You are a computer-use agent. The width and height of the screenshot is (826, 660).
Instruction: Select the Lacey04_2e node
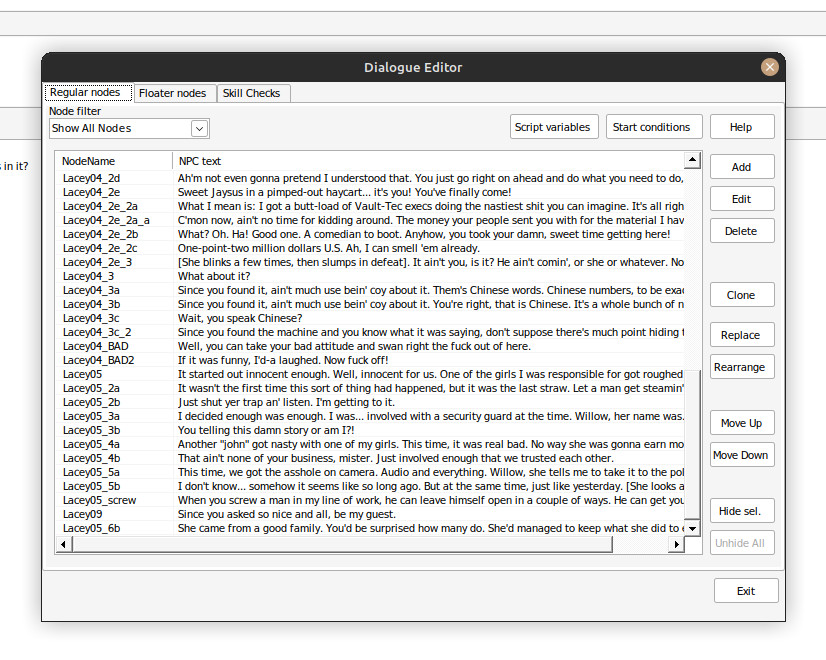[370, 192]
